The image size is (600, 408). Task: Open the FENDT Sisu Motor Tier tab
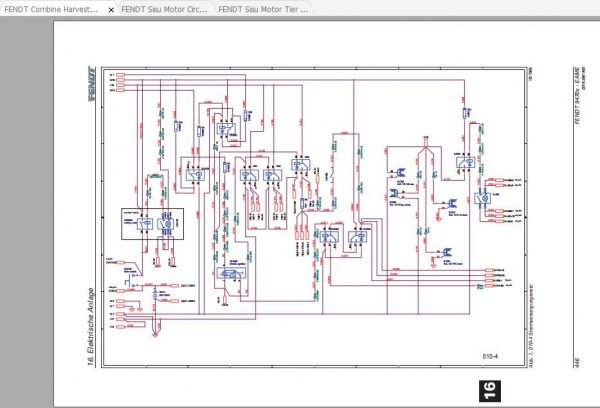point(263,9)
